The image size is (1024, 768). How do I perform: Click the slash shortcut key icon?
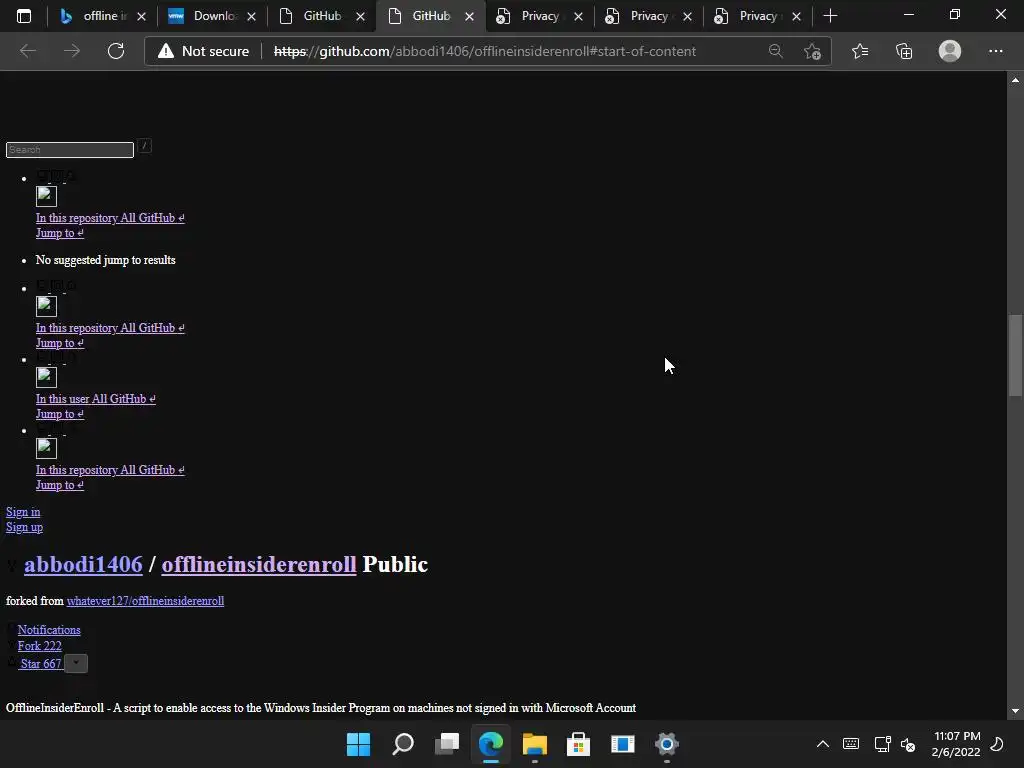click(x=145, y=146)
